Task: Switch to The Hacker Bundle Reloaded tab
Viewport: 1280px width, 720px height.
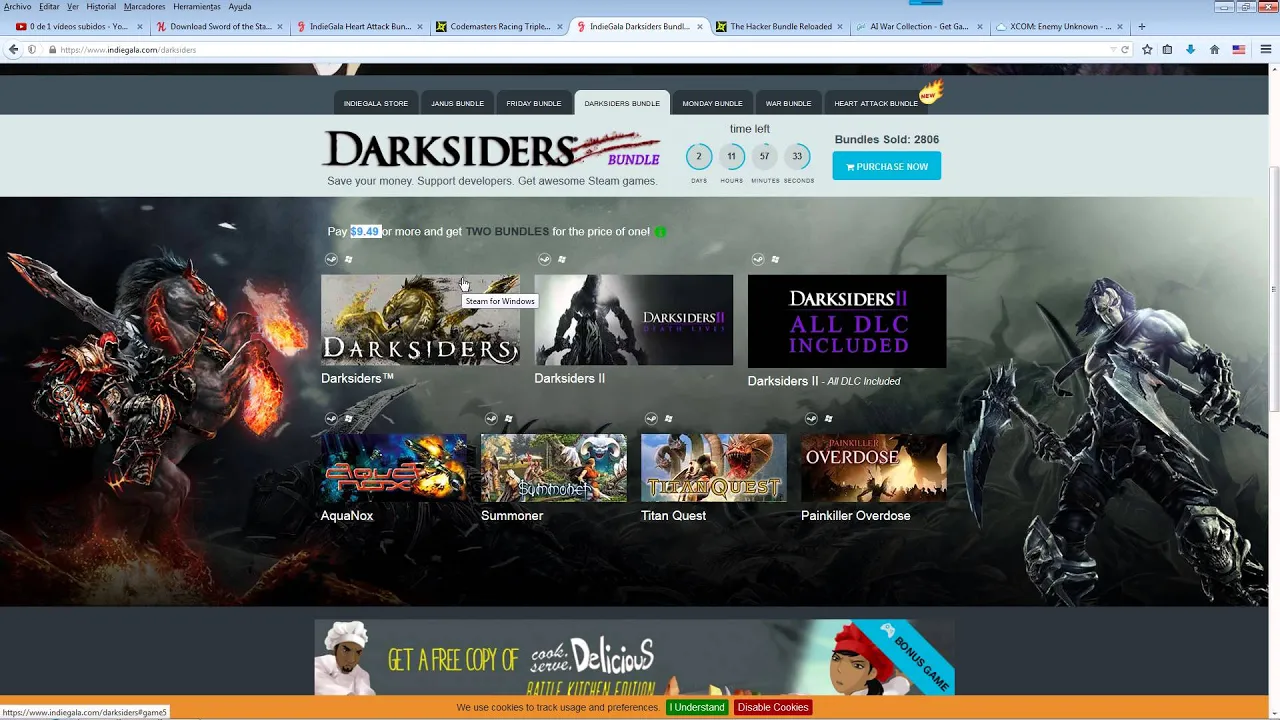Action: [x=780, y=26]
